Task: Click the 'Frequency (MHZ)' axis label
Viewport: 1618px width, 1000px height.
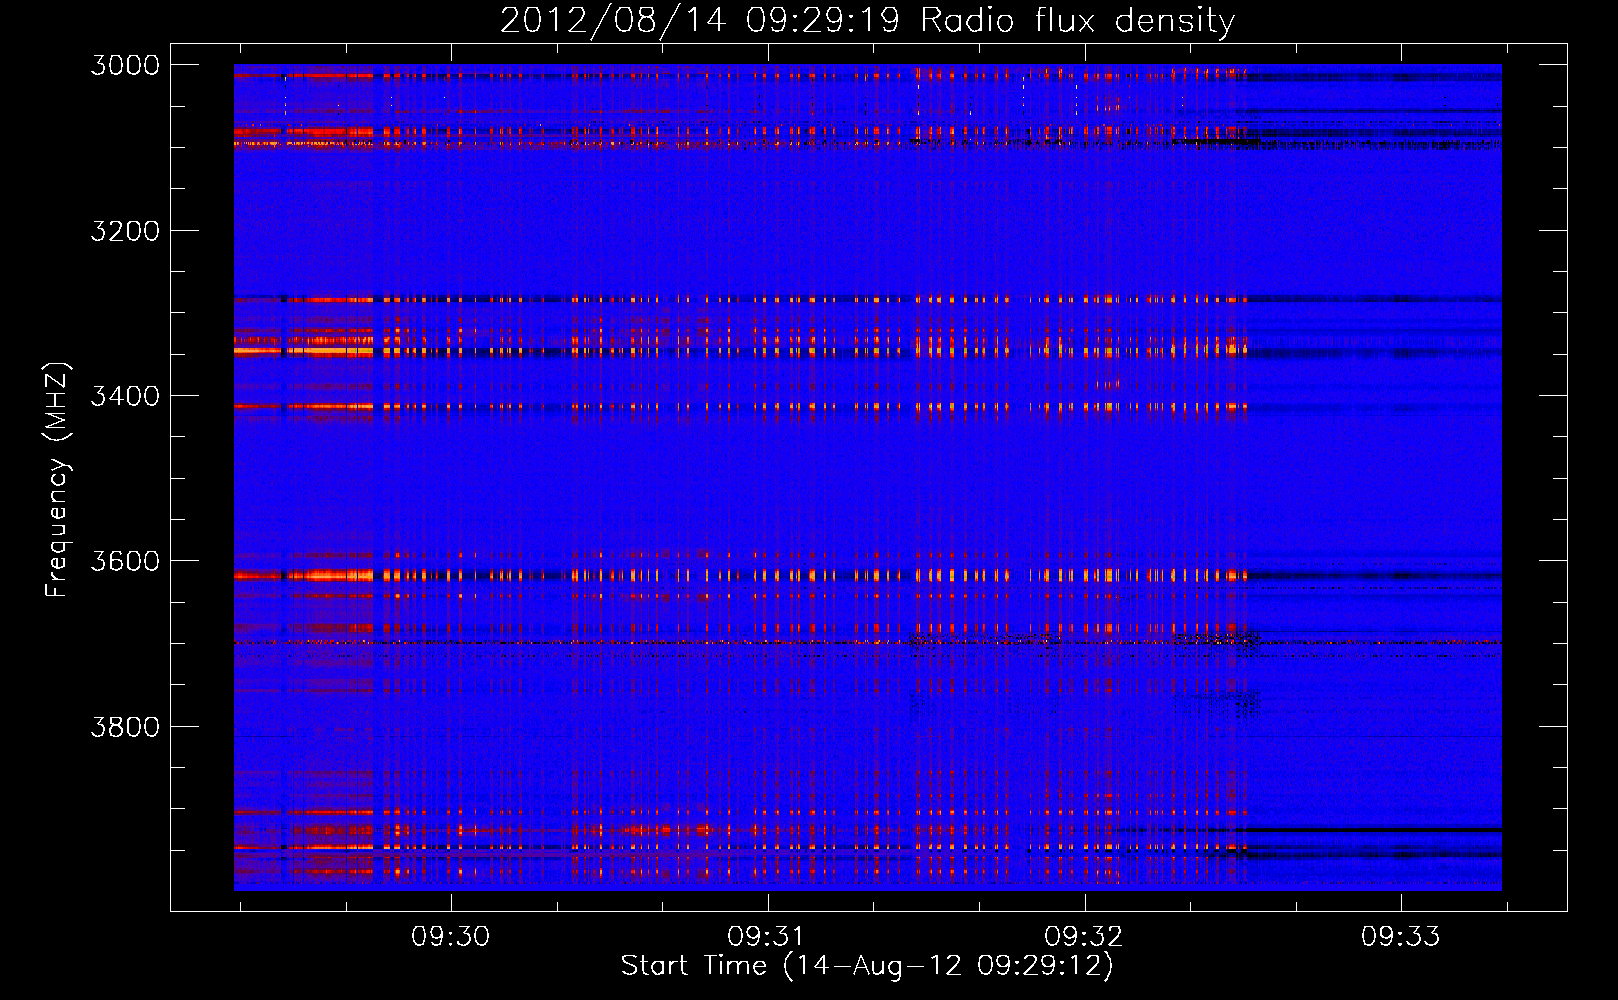Action: tap(57, 480)
